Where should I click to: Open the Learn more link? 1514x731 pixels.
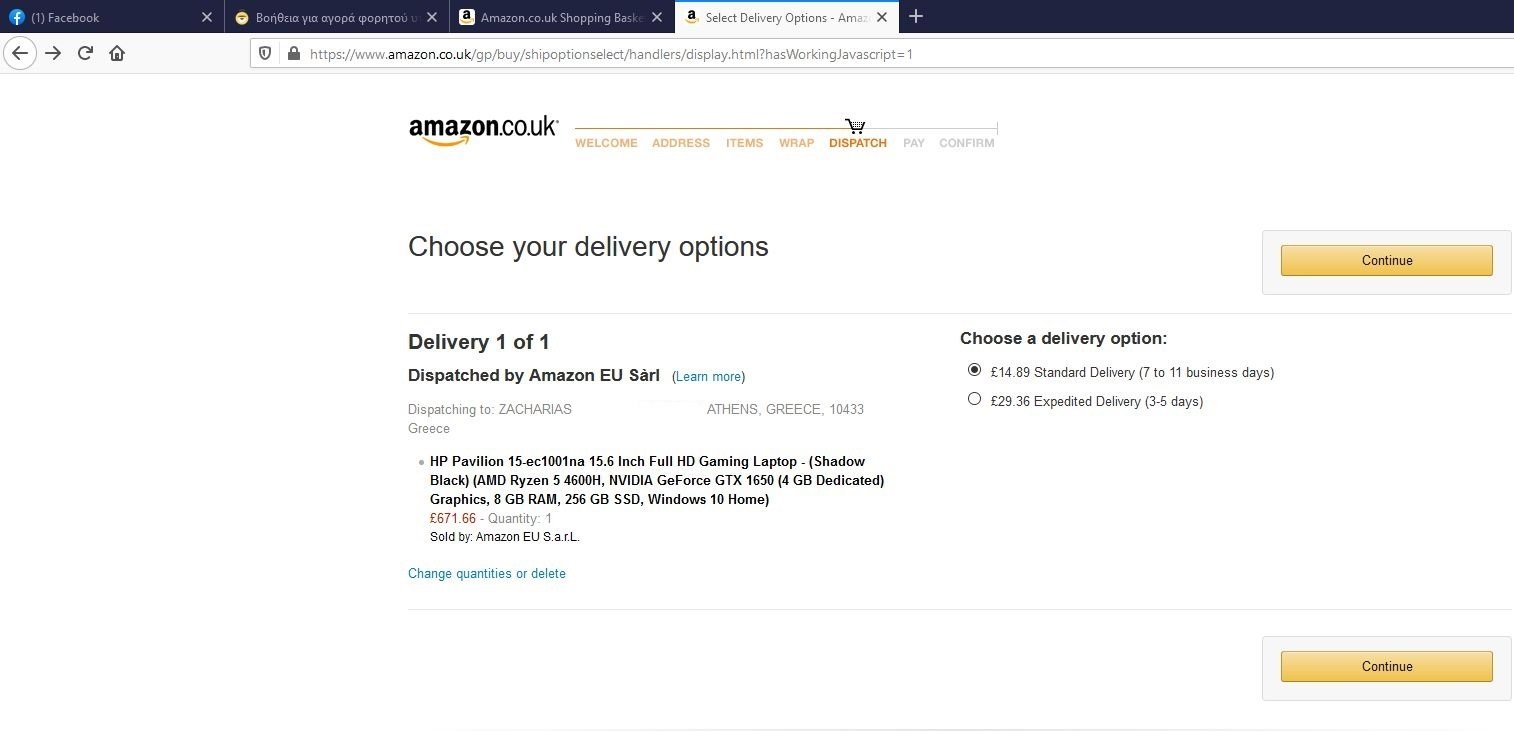pos(708,377)
